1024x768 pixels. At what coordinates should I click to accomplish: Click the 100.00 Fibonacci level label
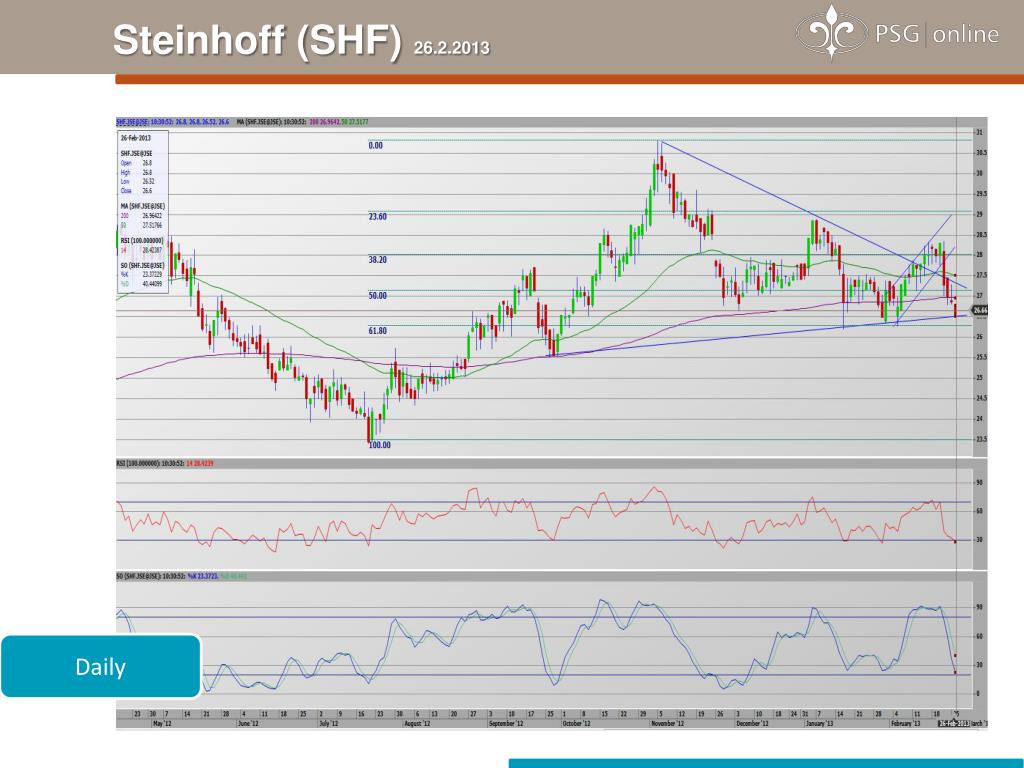click(x=379, y=445)
